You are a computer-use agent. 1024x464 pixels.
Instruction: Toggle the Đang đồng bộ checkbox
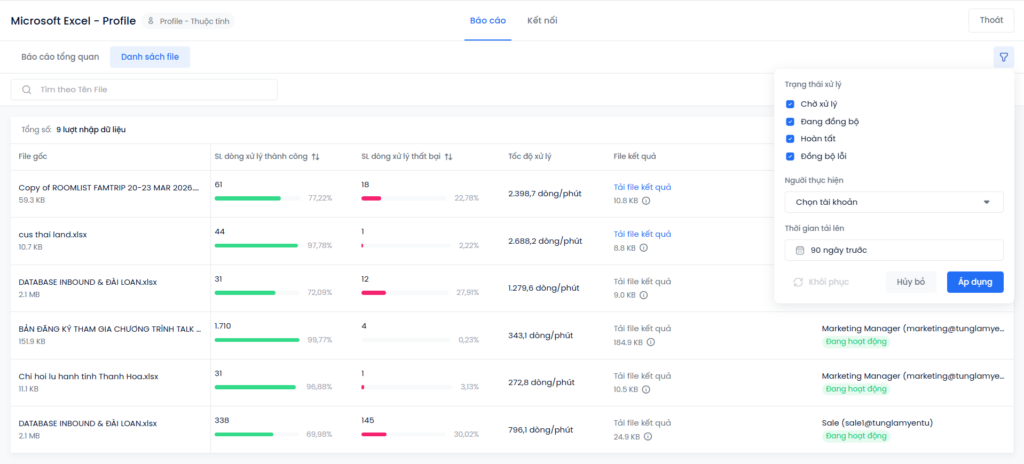pyautogui.click(x=790, y=122)
